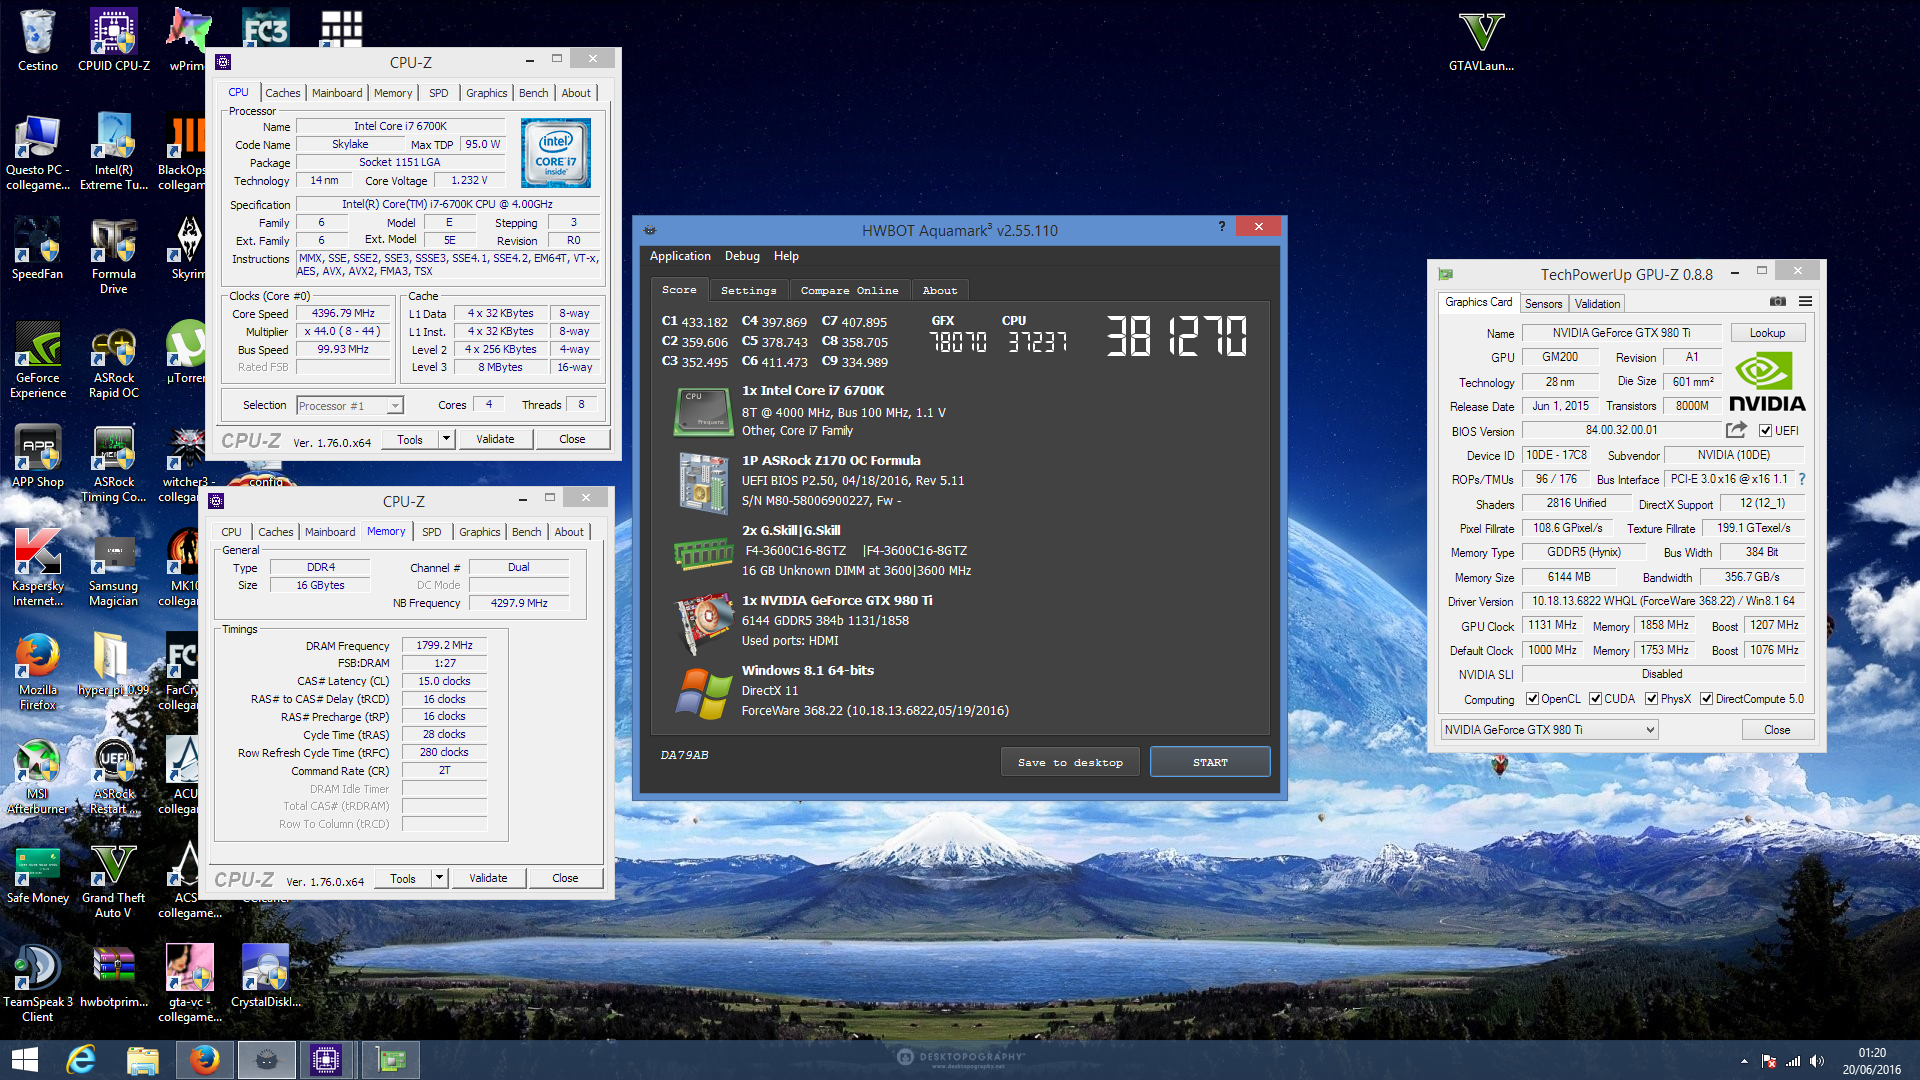This screenshot has width=1920, height=1080.
Task: Open Samsung Magician desktop icon
Action: 114,568
